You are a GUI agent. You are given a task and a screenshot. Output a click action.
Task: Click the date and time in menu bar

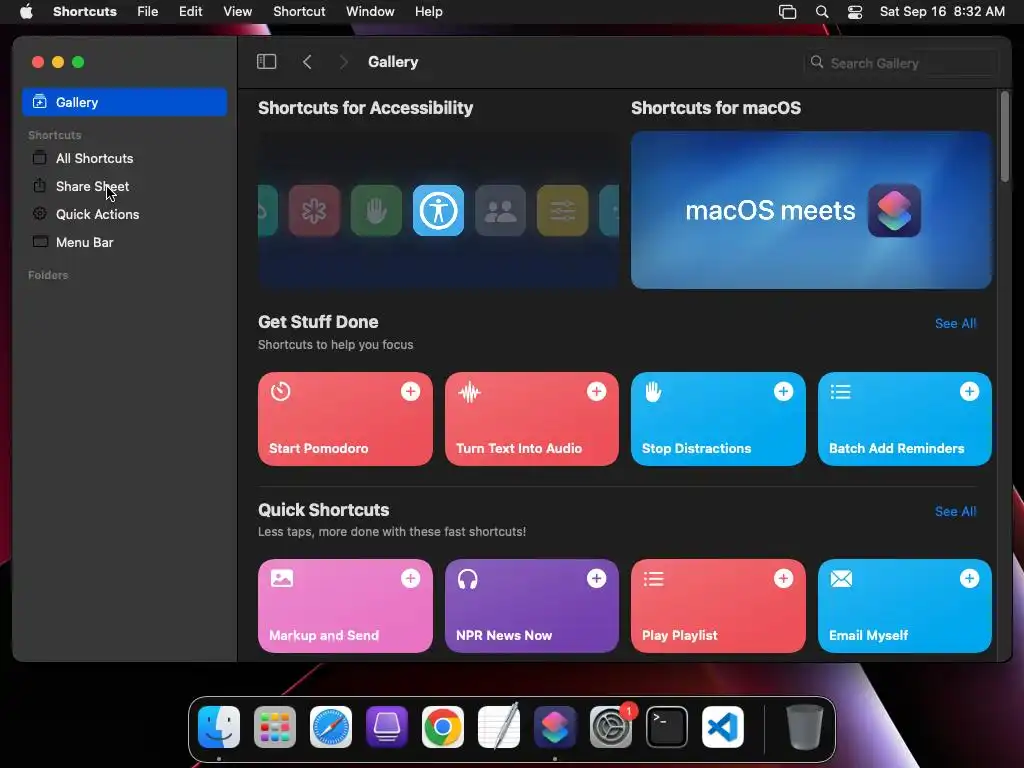coord(942,12)
